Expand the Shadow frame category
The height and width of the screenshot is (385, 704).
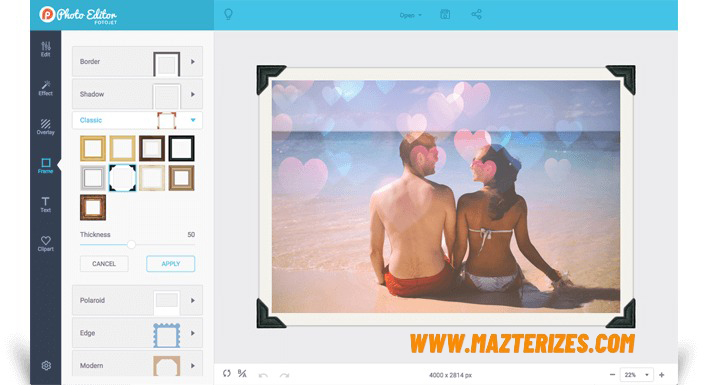tap(137, 94)
